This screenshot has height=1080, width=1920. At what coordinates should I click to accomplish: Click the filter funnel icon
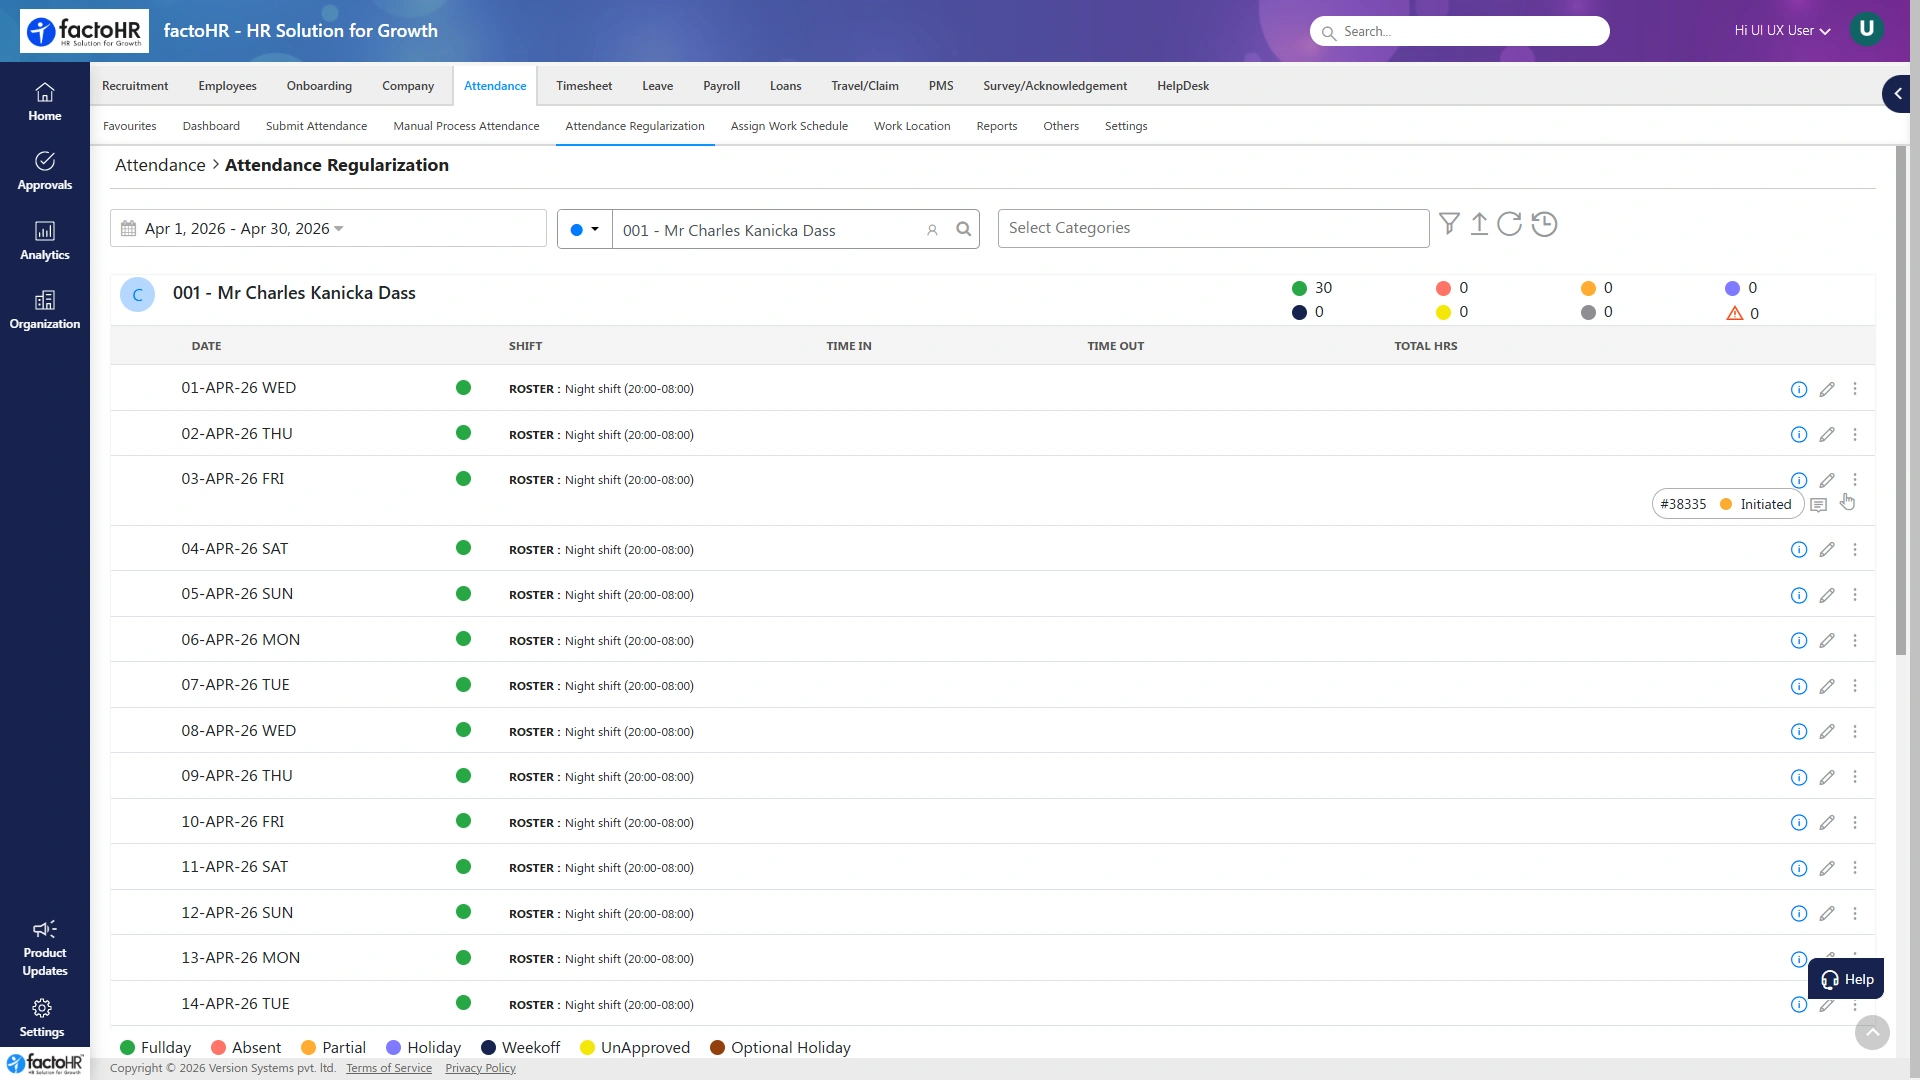[x=1449, y=224]
